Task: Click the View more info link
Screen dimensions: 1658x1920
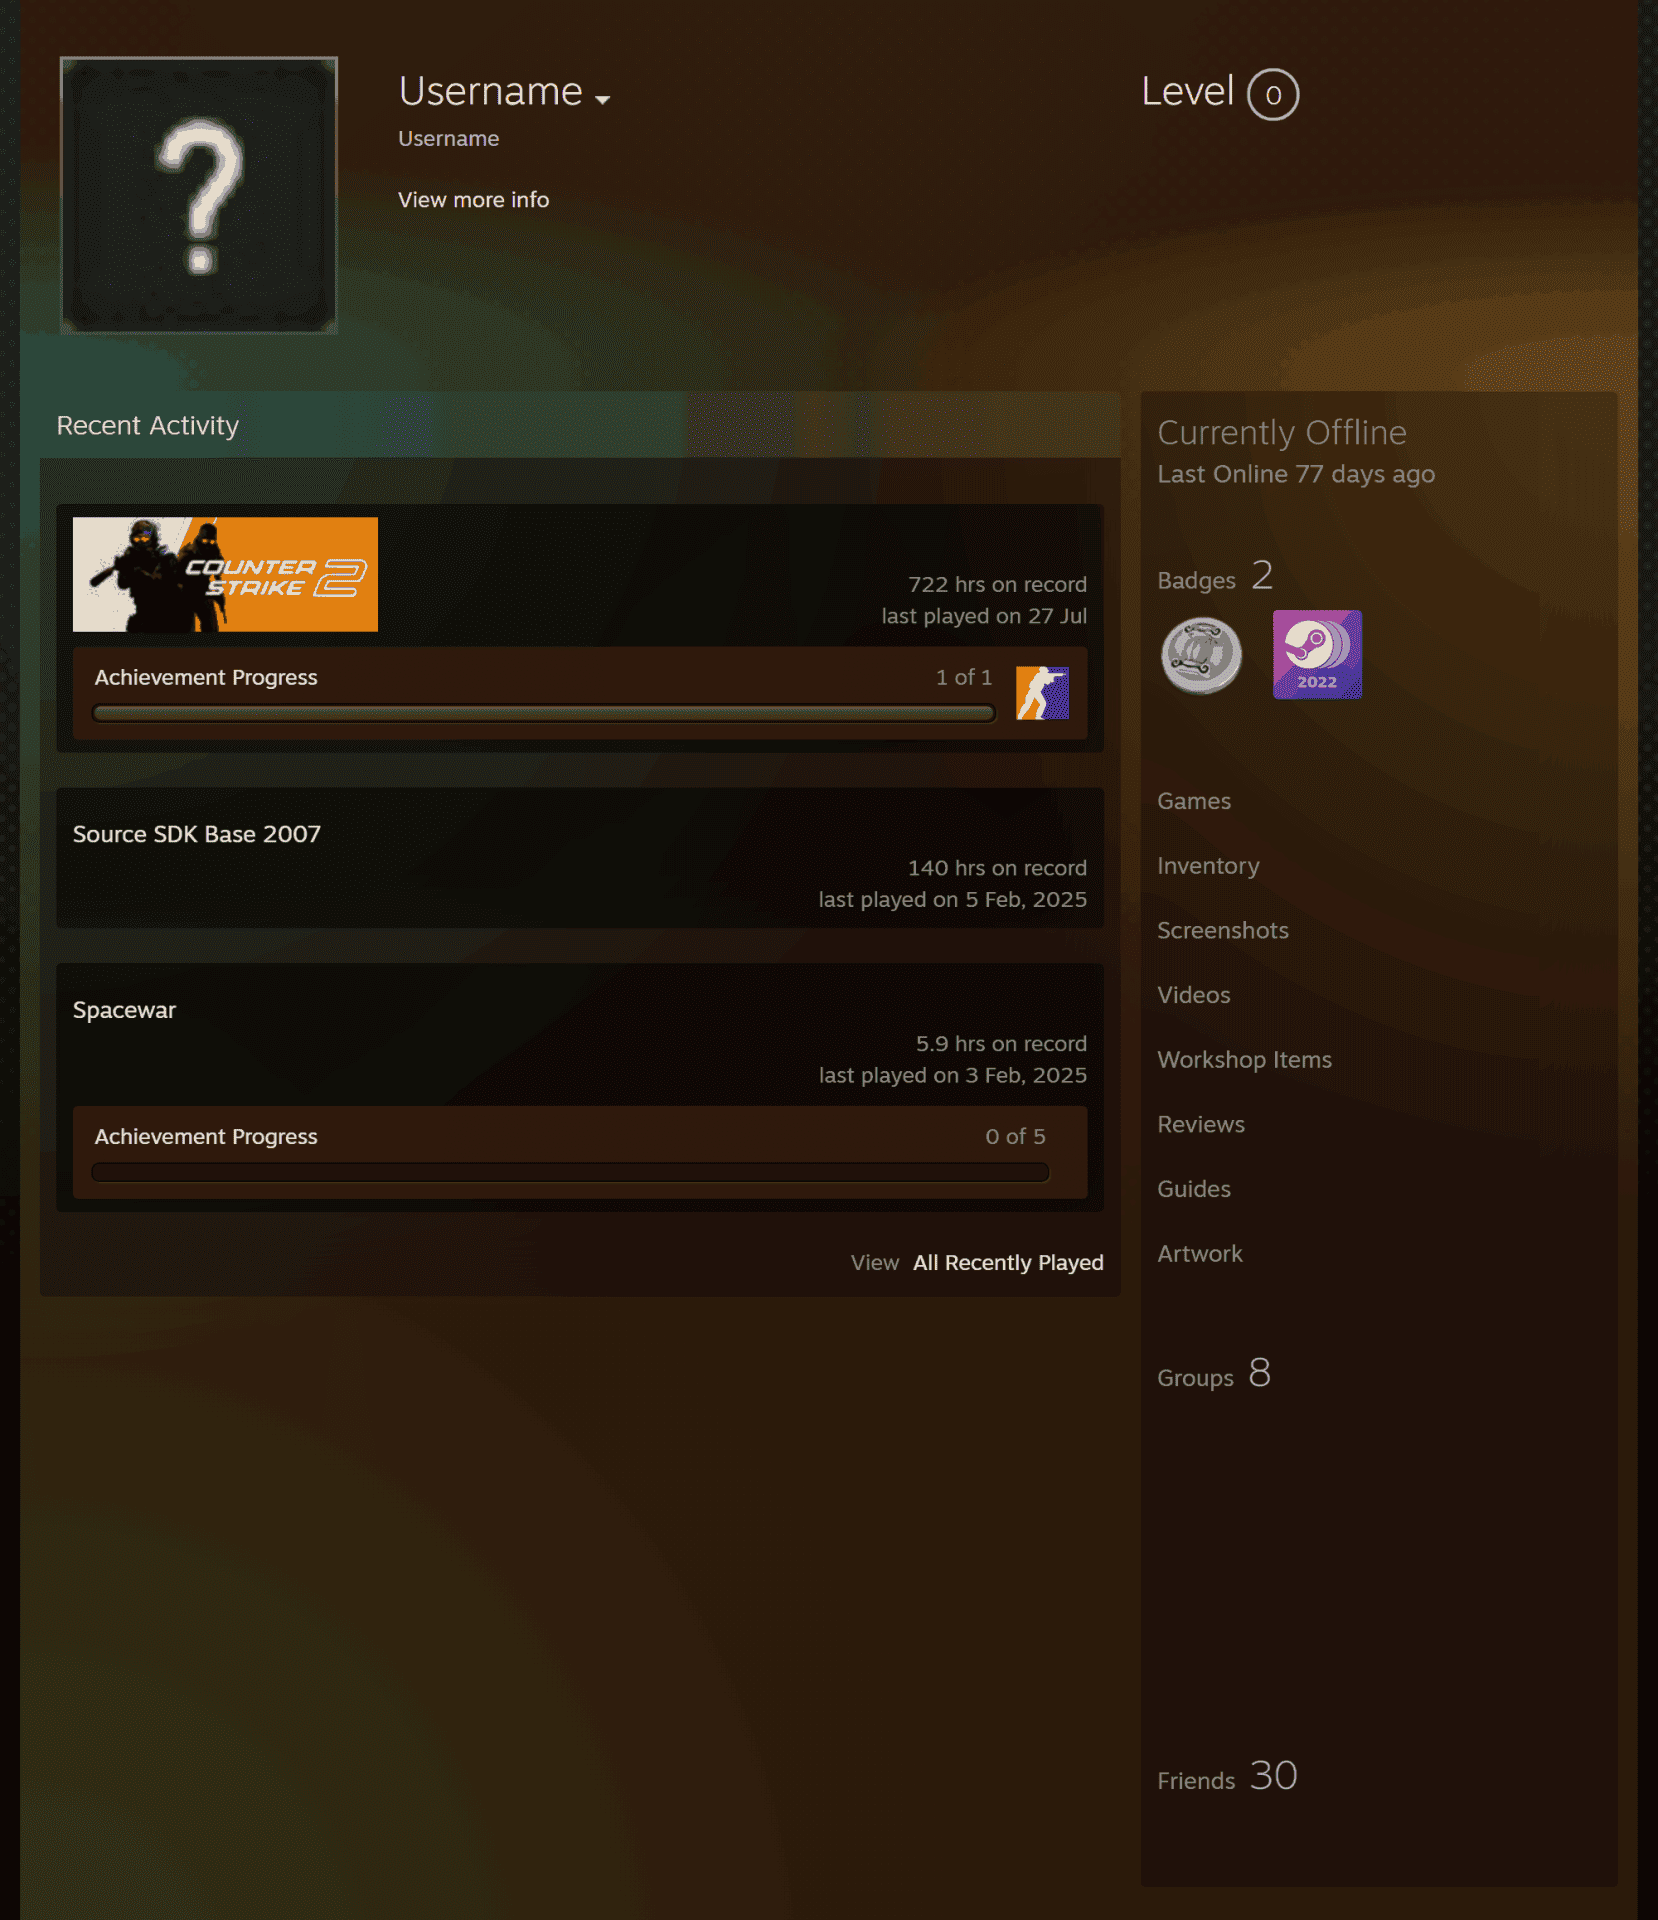Action: pos(473,200)
